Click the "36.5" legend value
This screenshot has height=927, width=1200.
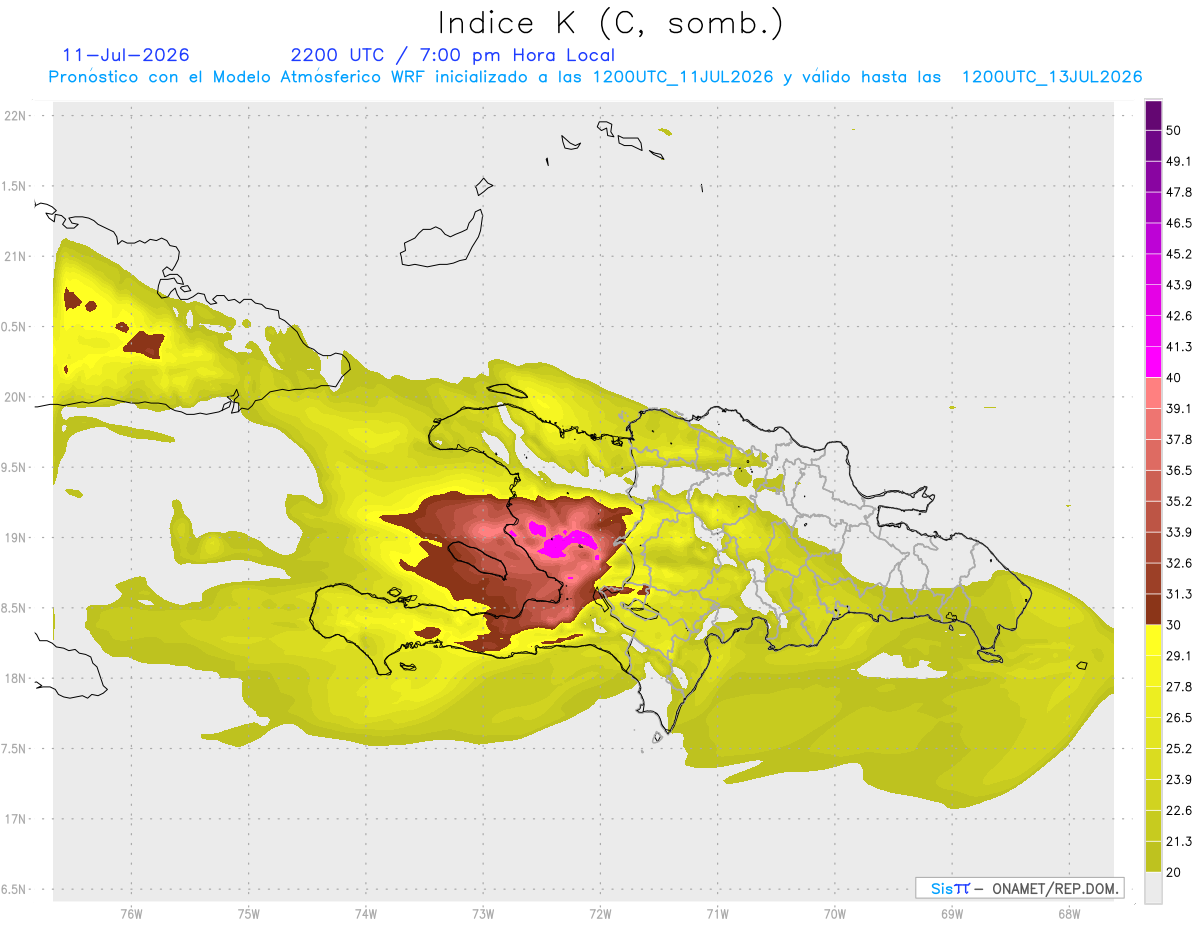[x=1179, y=470]
